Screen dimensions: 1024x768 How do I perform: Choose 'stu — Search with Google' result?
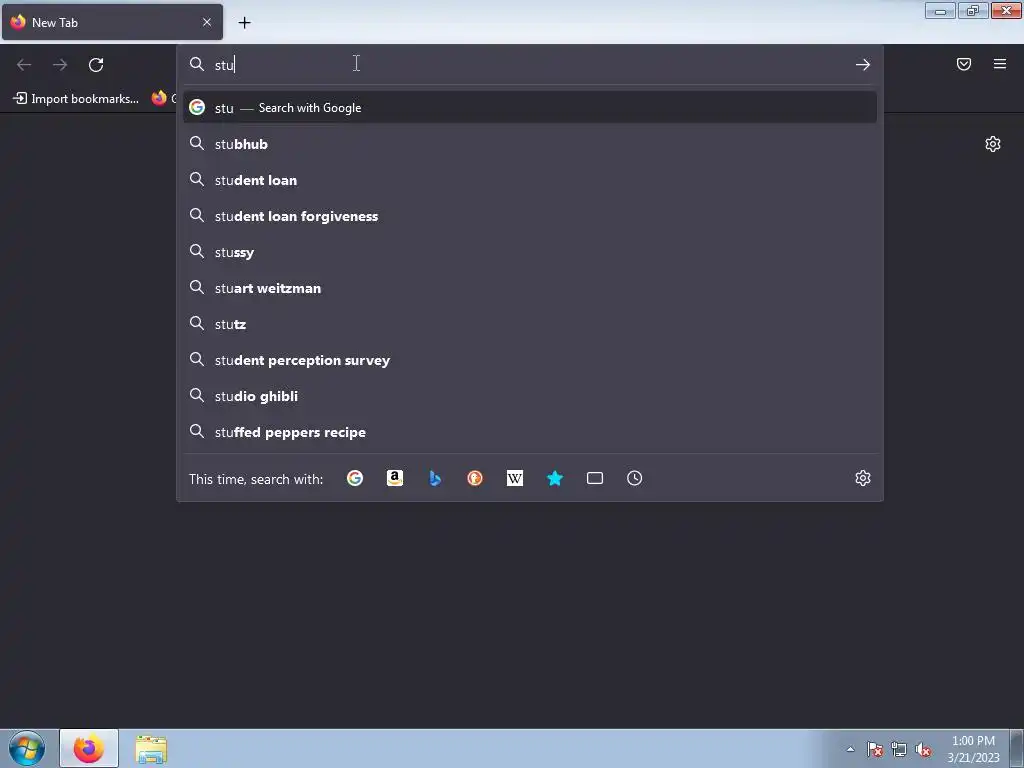(x=530, y=108)
